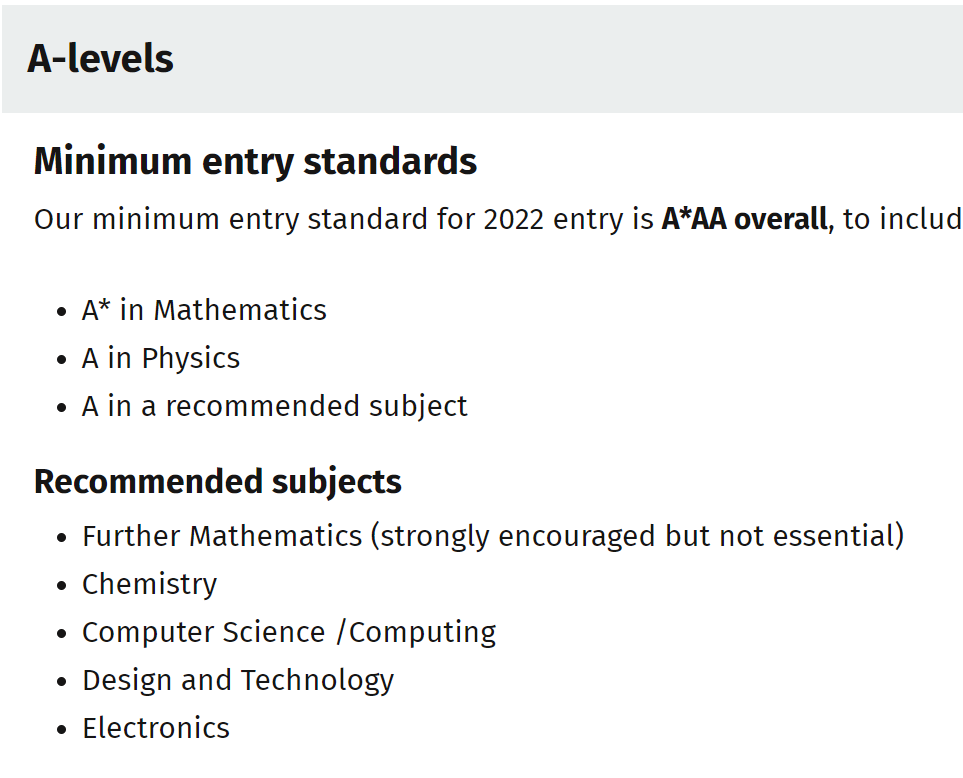Viewport: 963px width, 778px height.
Task: Click the '2022' year in the paragraph
Action: pos(512,219)
